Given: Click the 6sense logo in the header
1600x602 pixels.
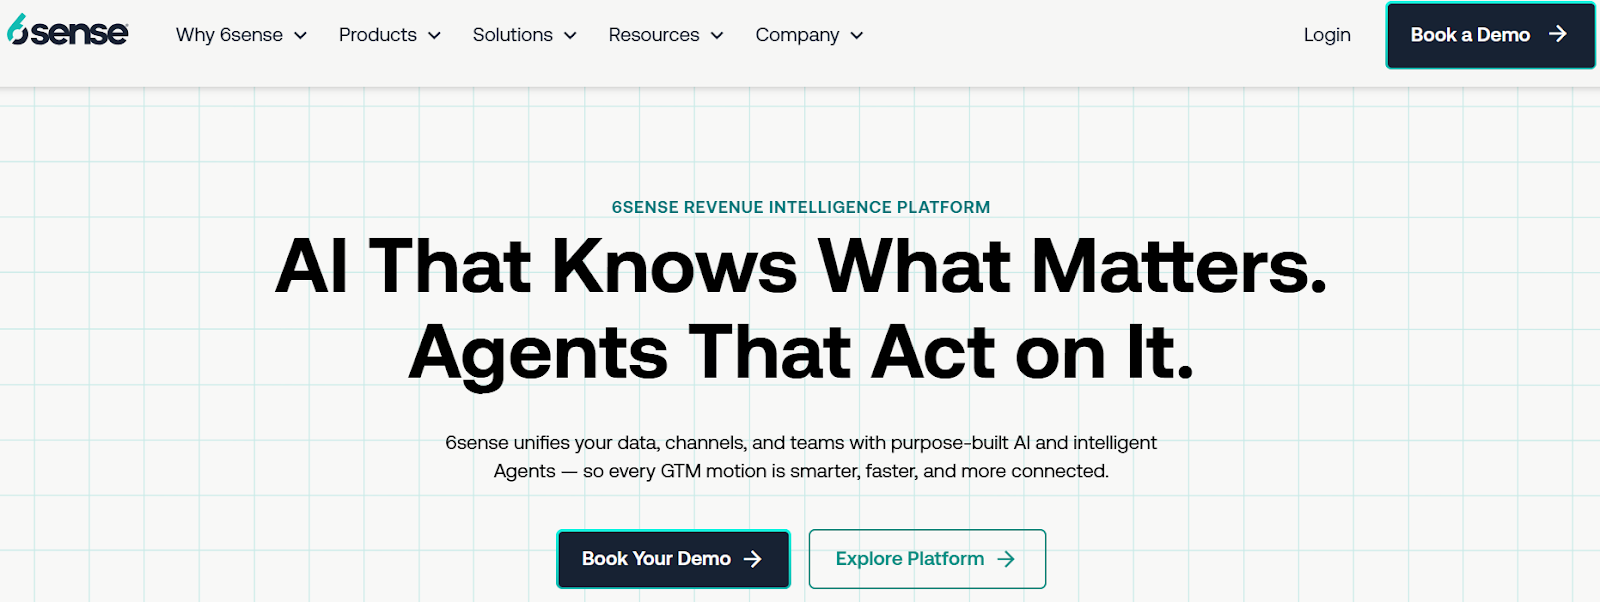Looking at the screenshot, I should point(68,32).
